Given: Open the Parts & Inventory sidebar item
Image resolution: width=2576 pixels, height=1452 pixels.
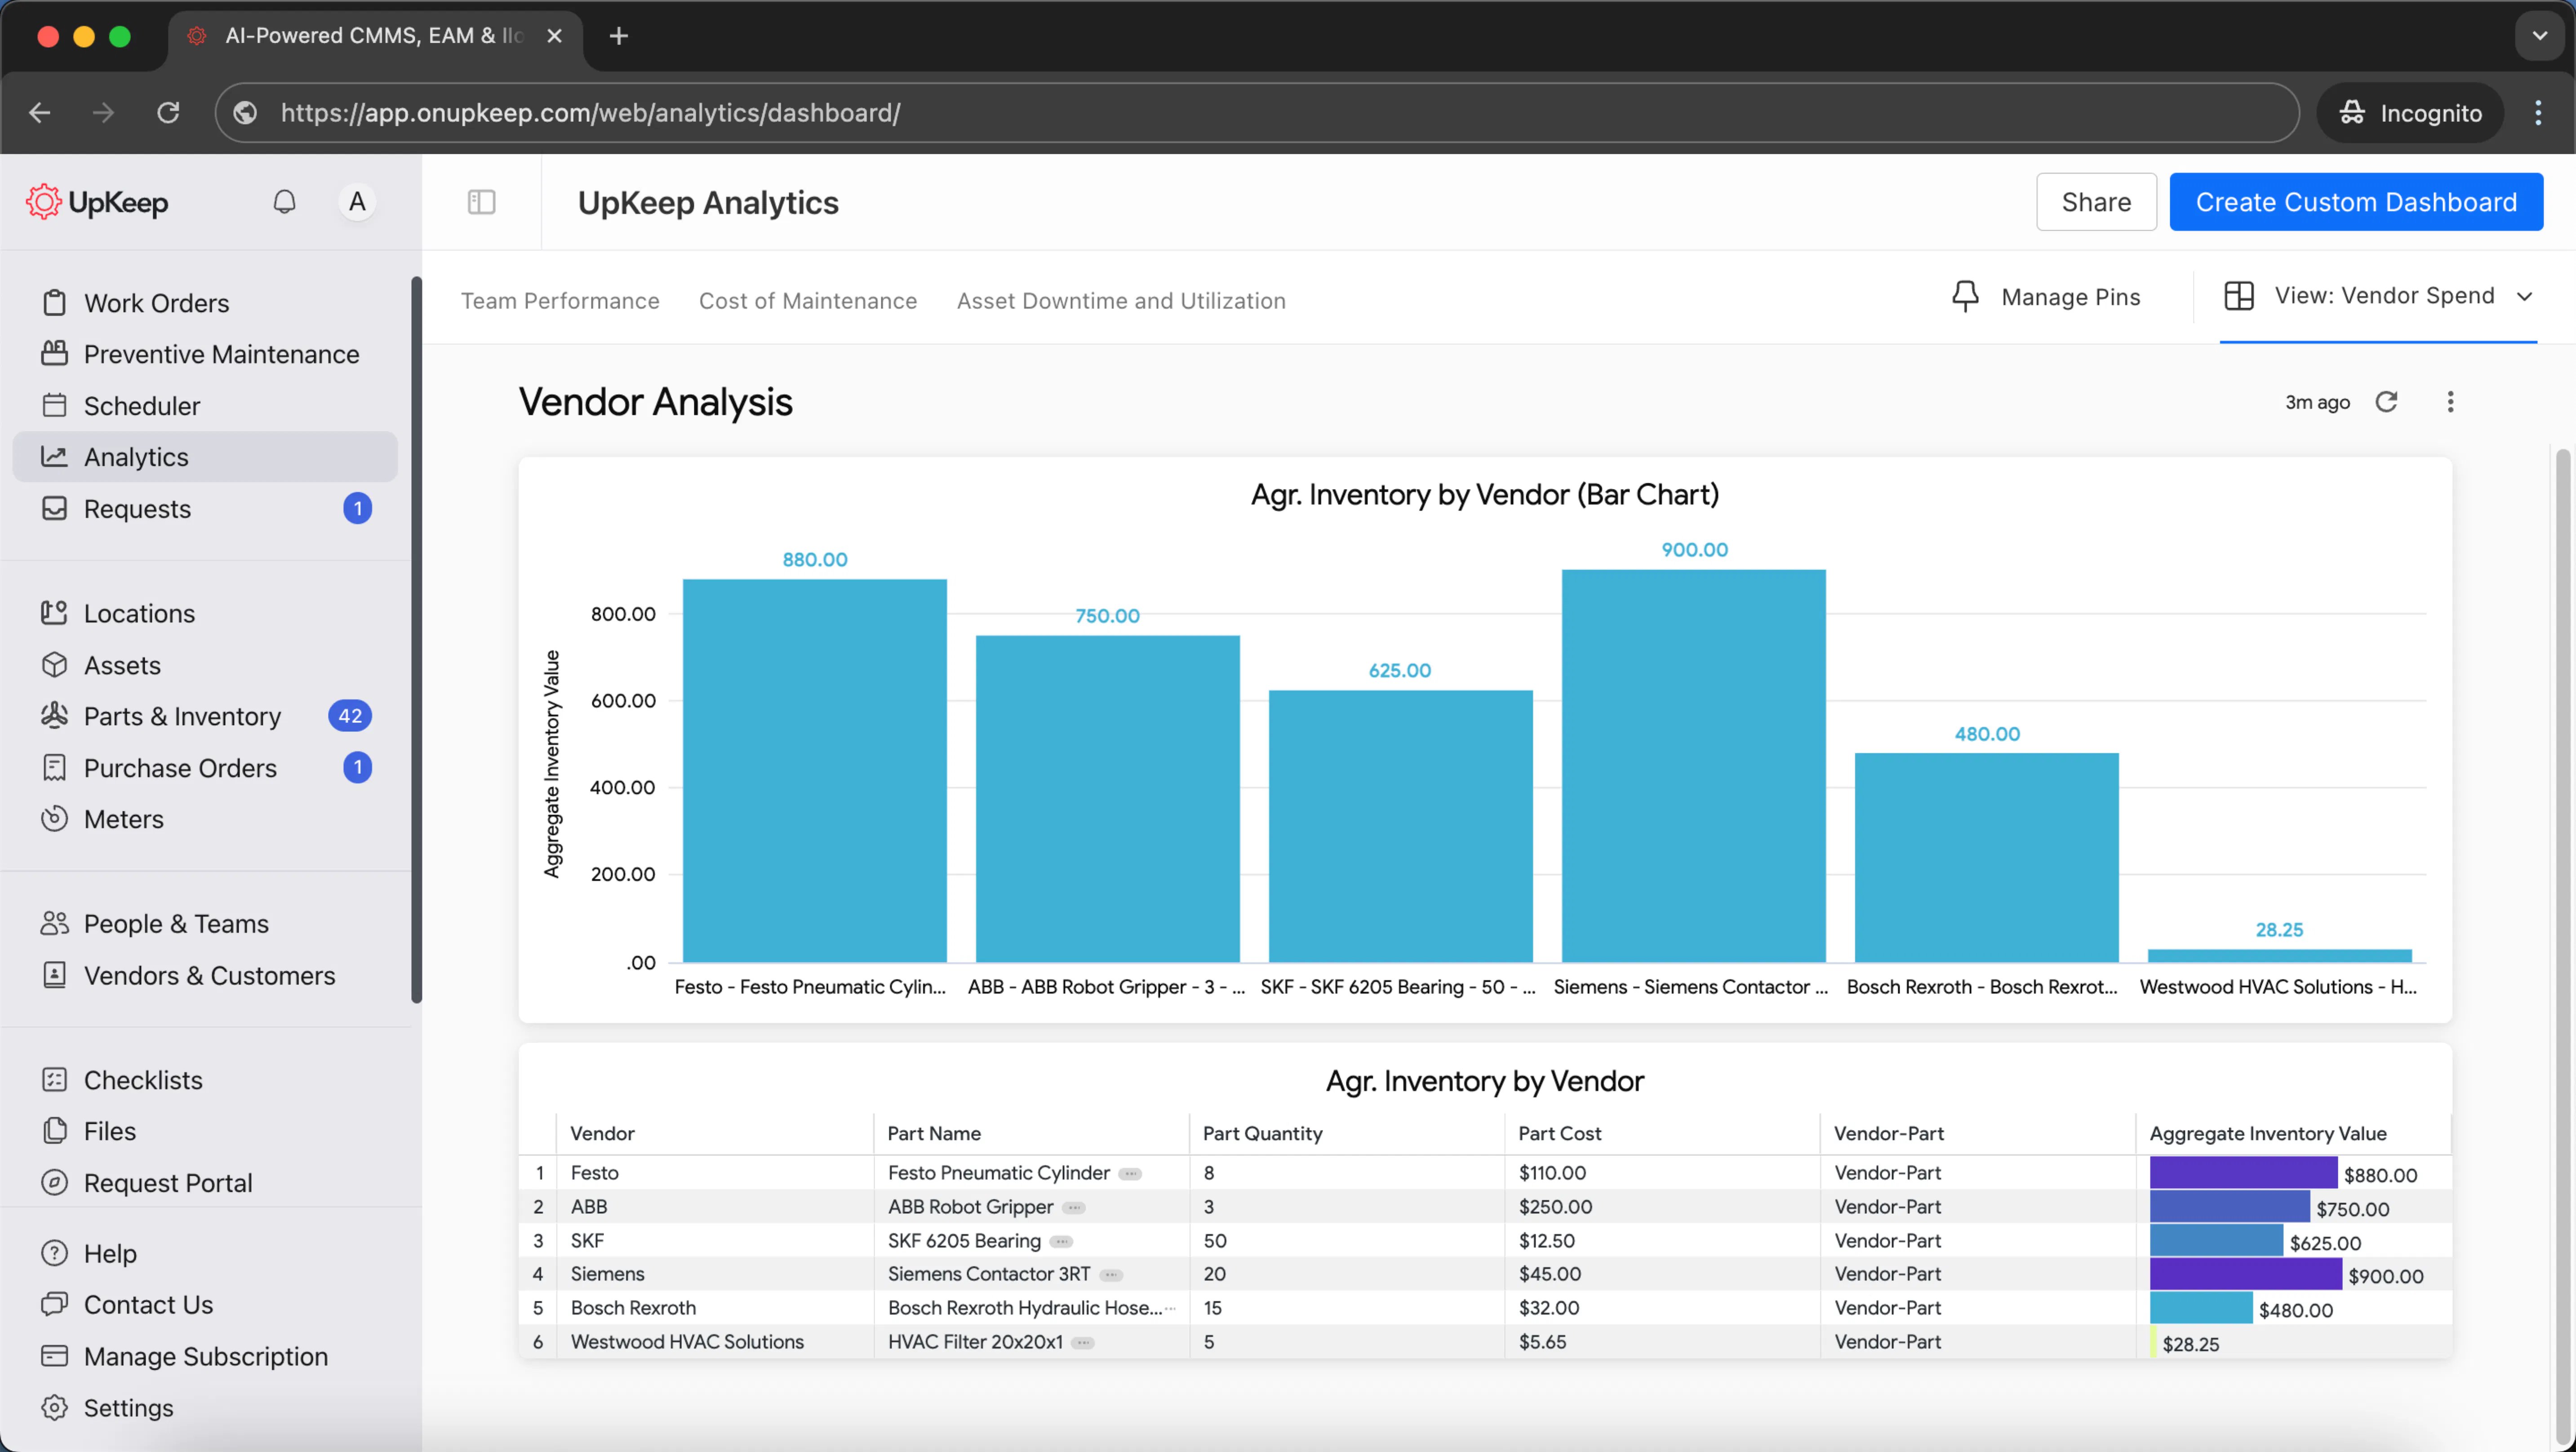Looking at the screenshot, I should (x=182, y=716).
